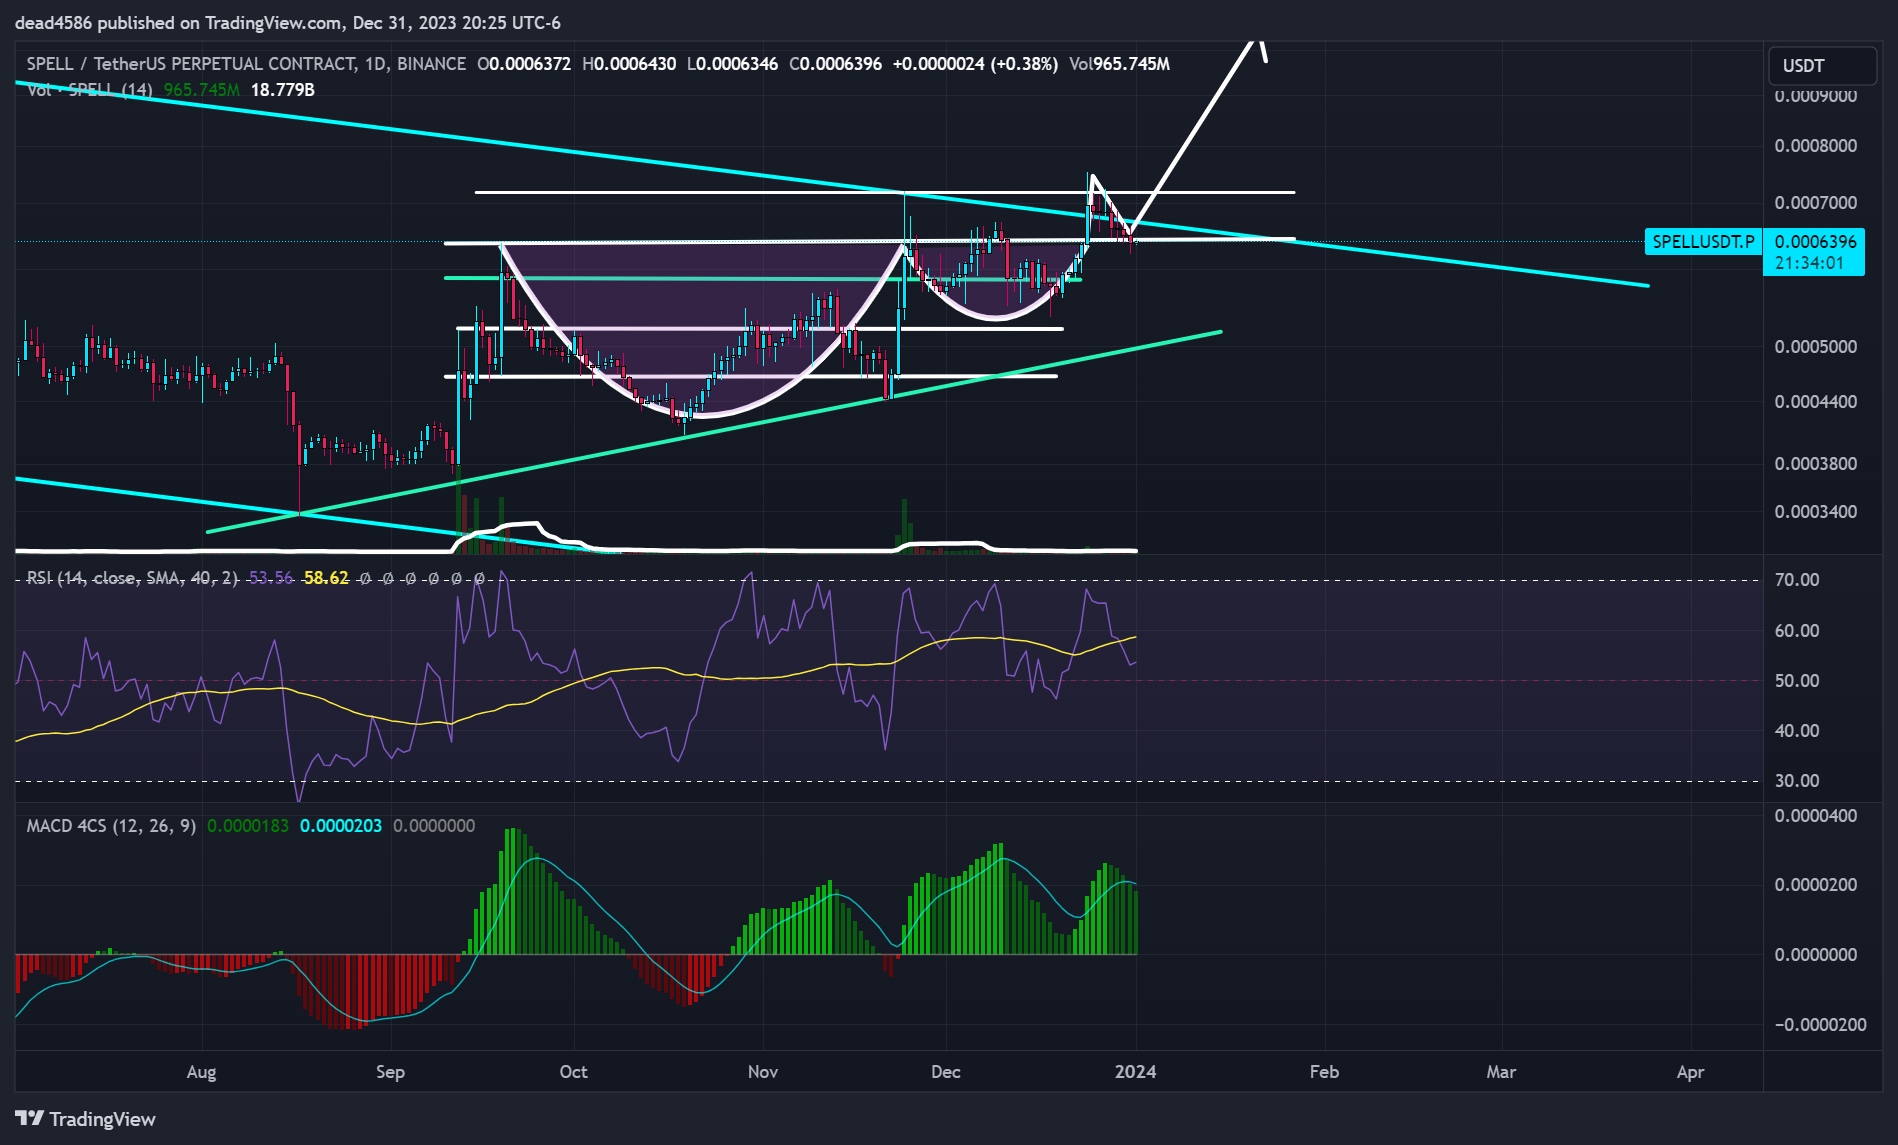Click the Vol965.745M reading in the header
Viewport: 1898px width, 1145px height.
click(x=1119, y=64)
